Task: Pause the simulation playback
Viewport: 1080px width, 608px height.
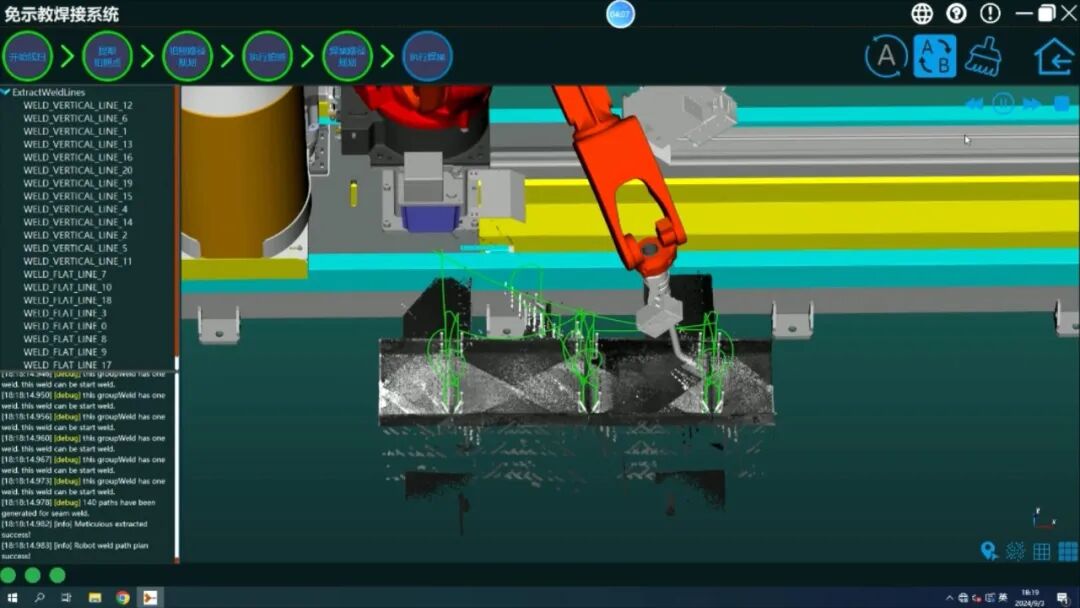Action: [1003, 104]
